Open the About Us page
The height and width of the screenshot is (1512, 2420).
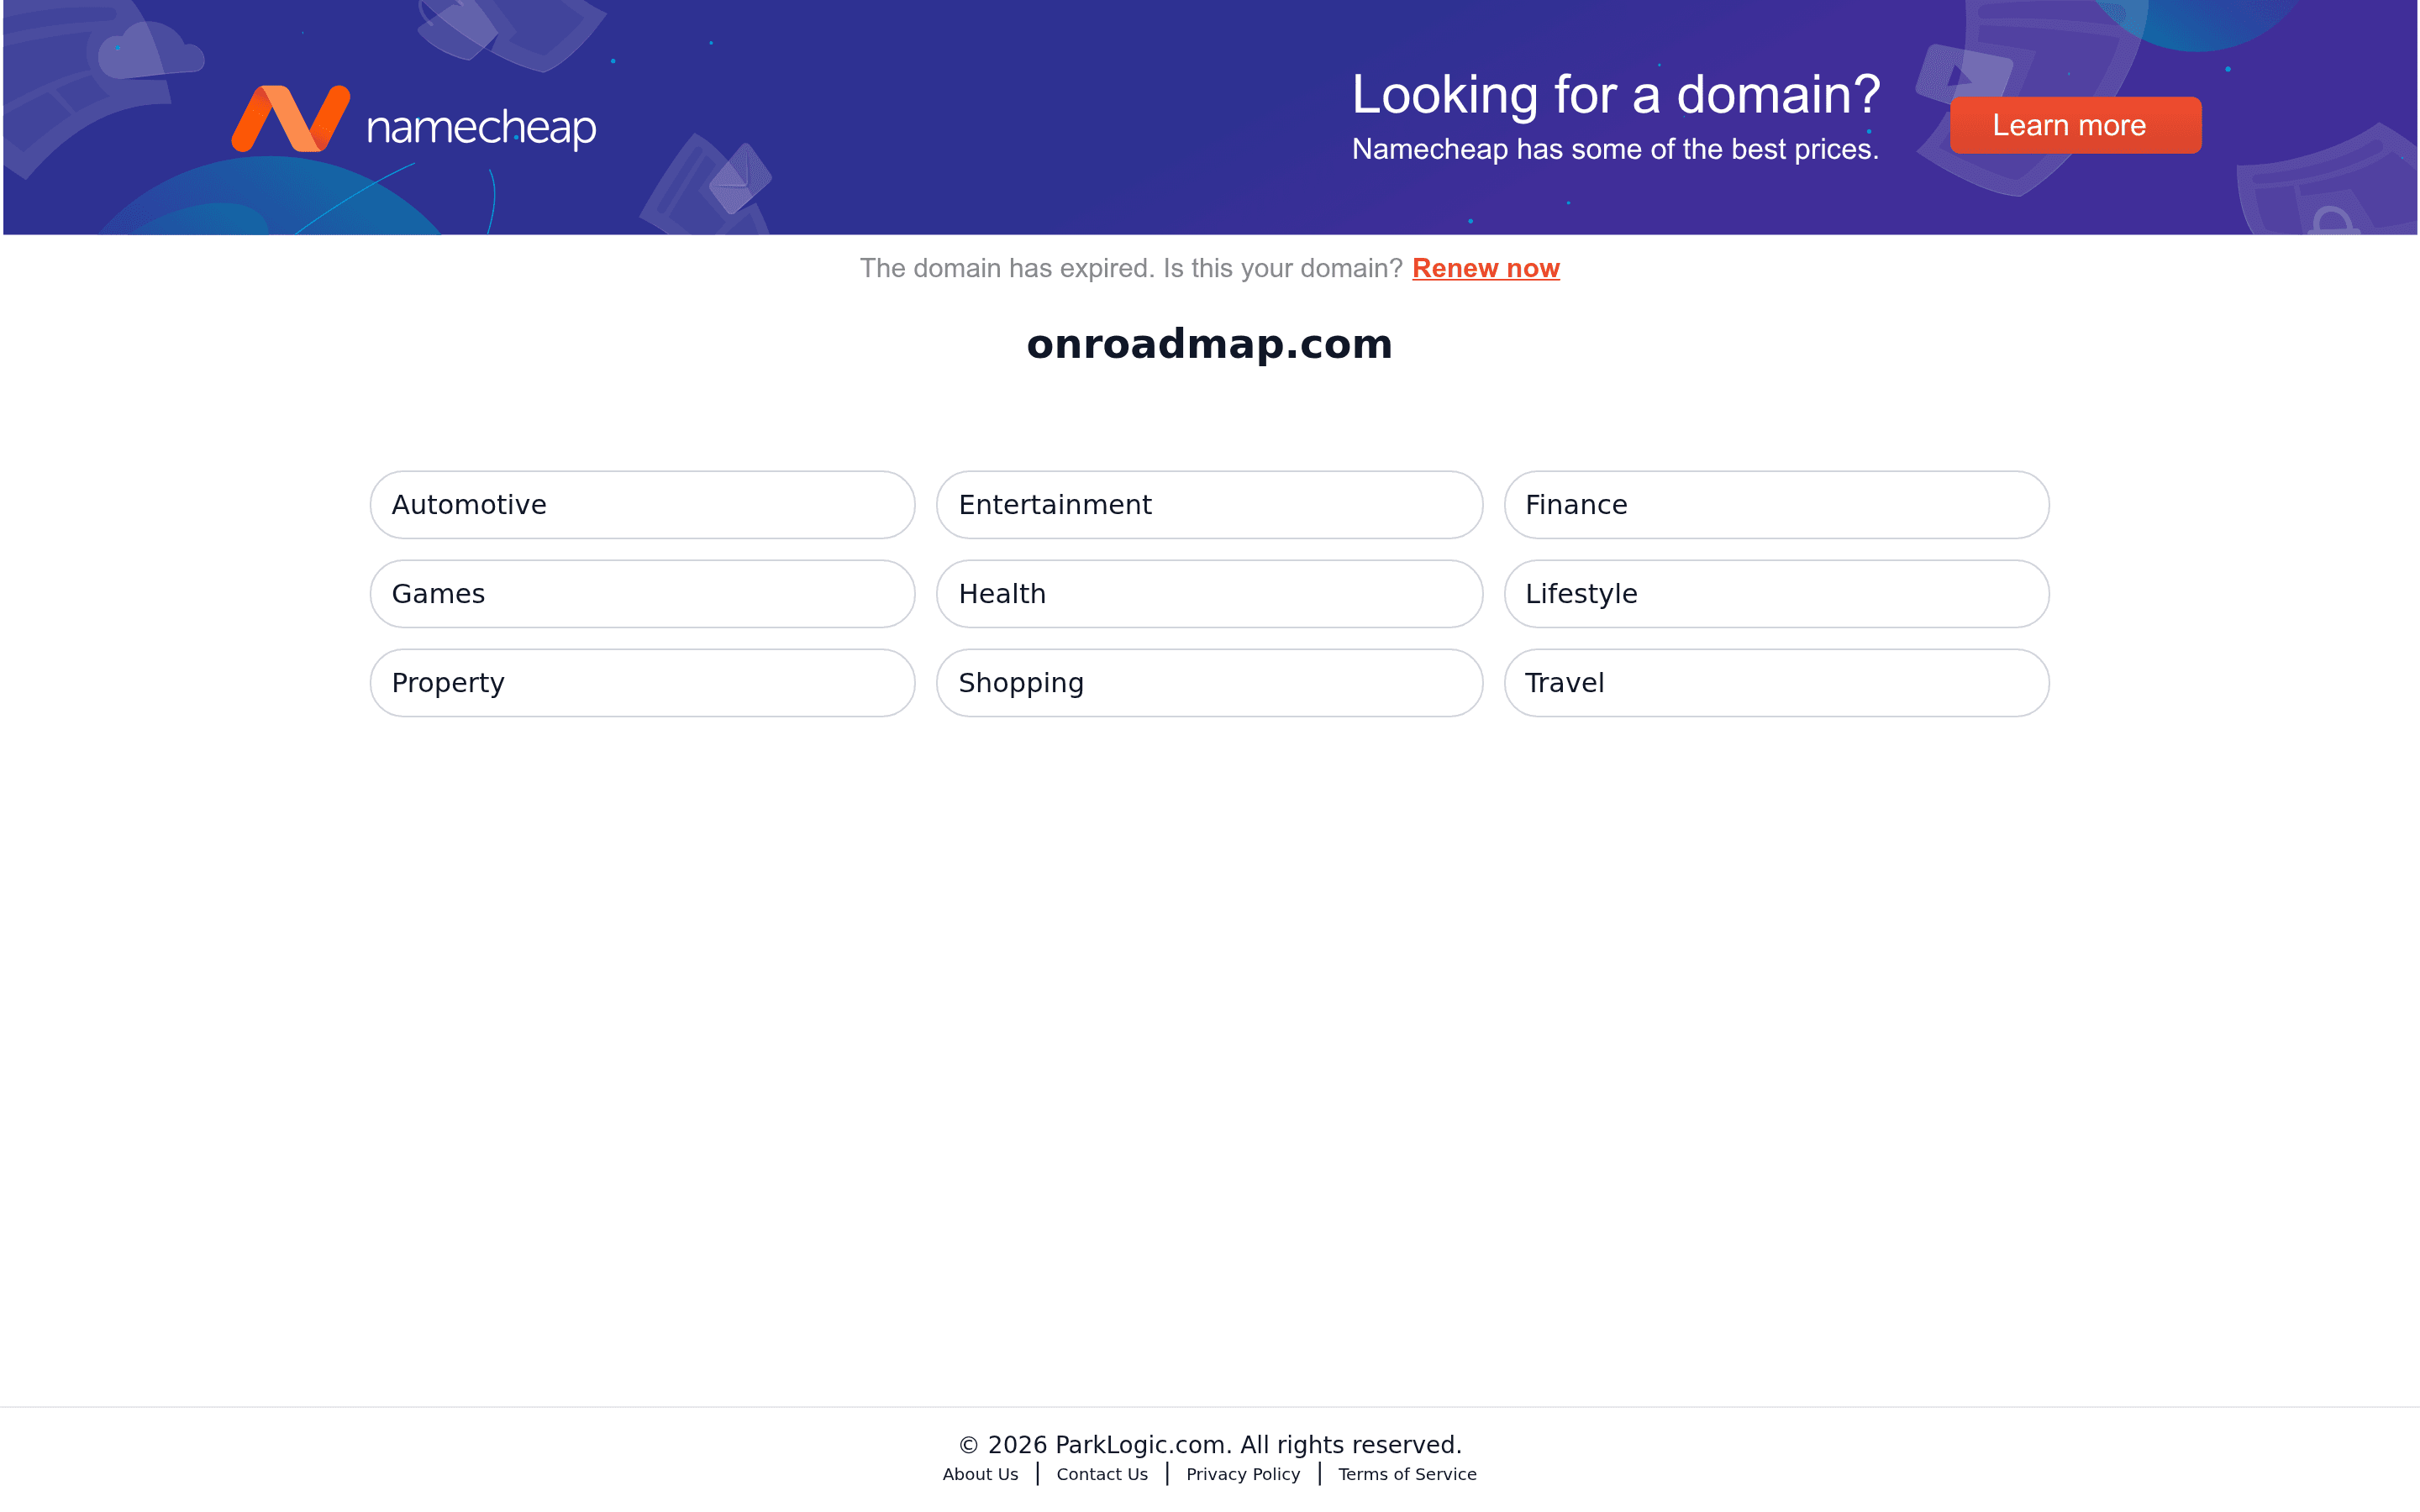click(980, 1474)
